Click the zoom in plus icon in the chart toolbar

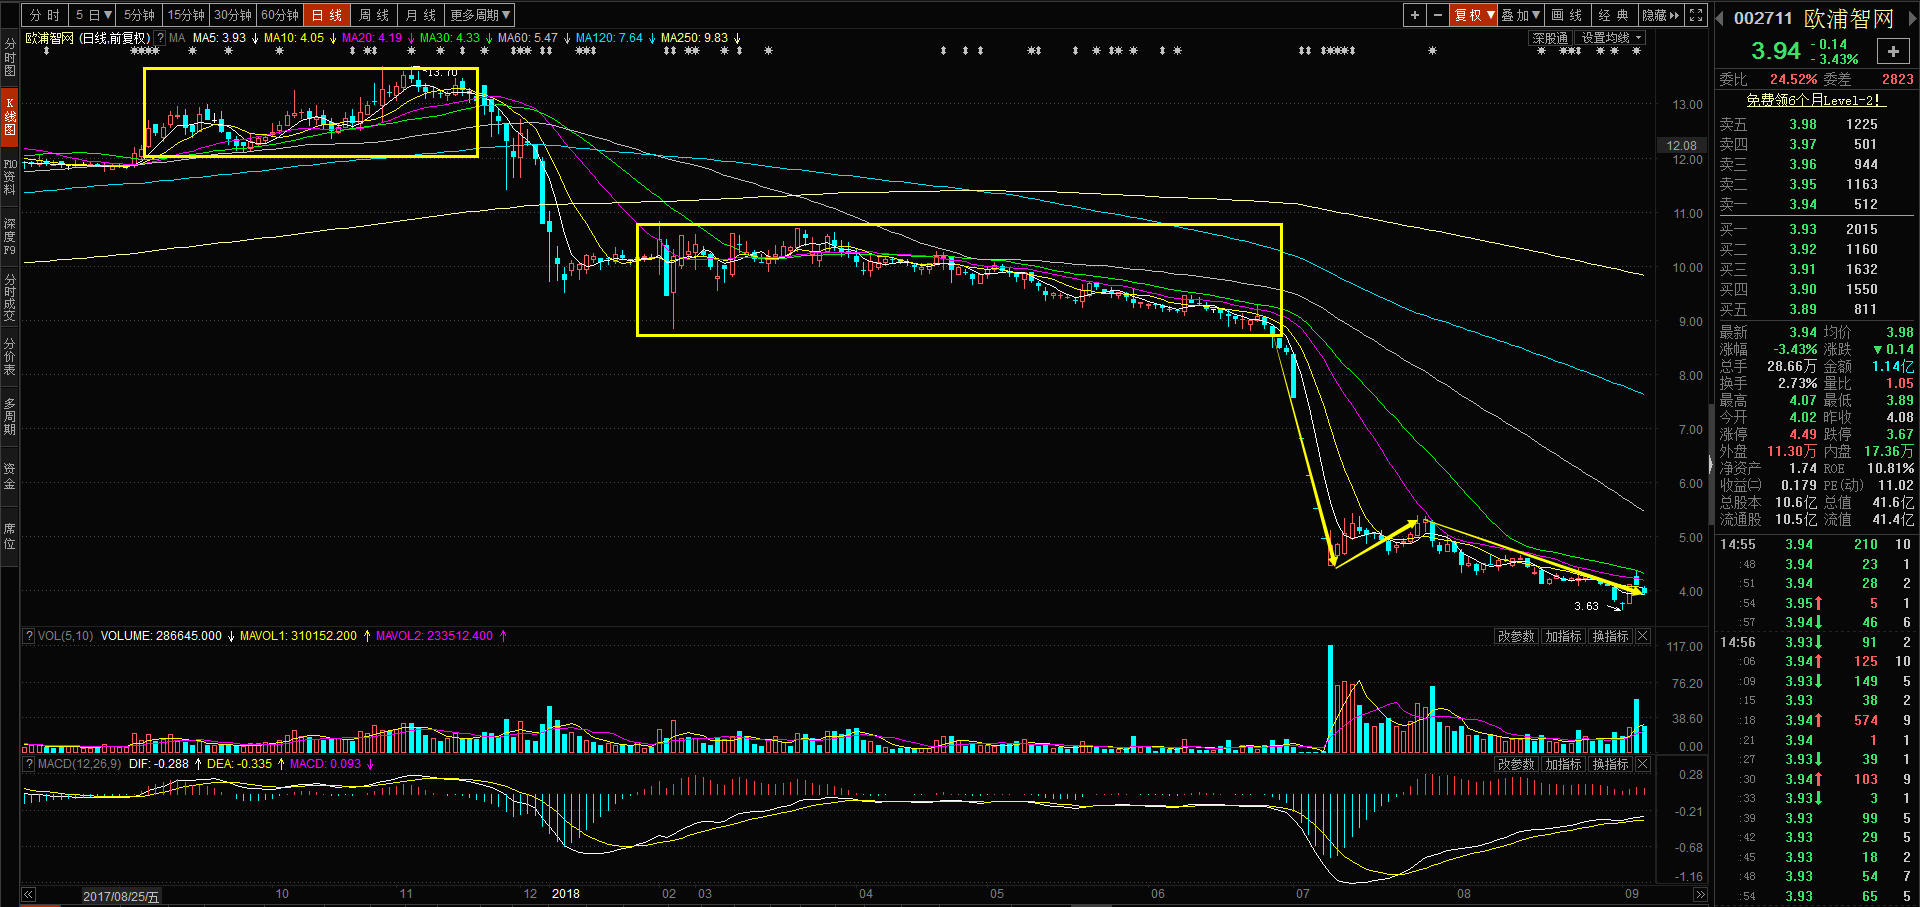1414,15
